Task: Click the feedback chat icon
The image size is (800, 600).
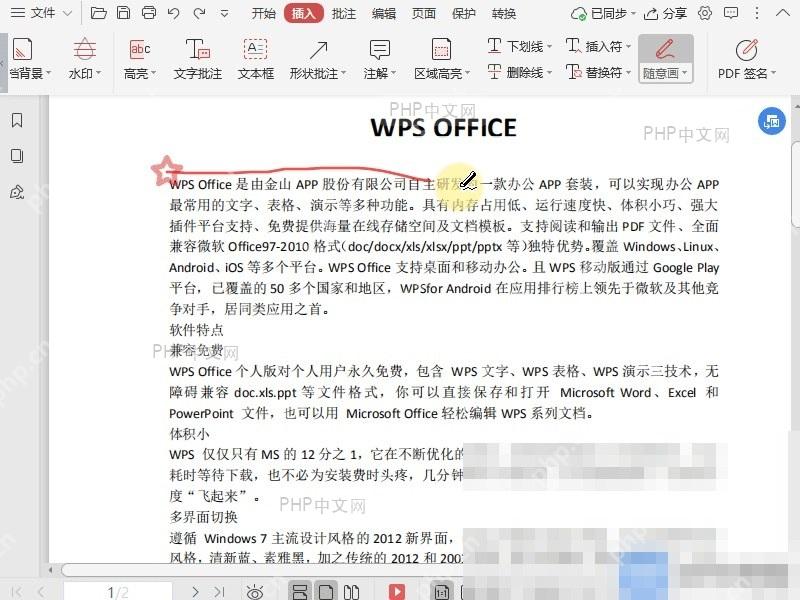Action: click(x=731, y=13)
